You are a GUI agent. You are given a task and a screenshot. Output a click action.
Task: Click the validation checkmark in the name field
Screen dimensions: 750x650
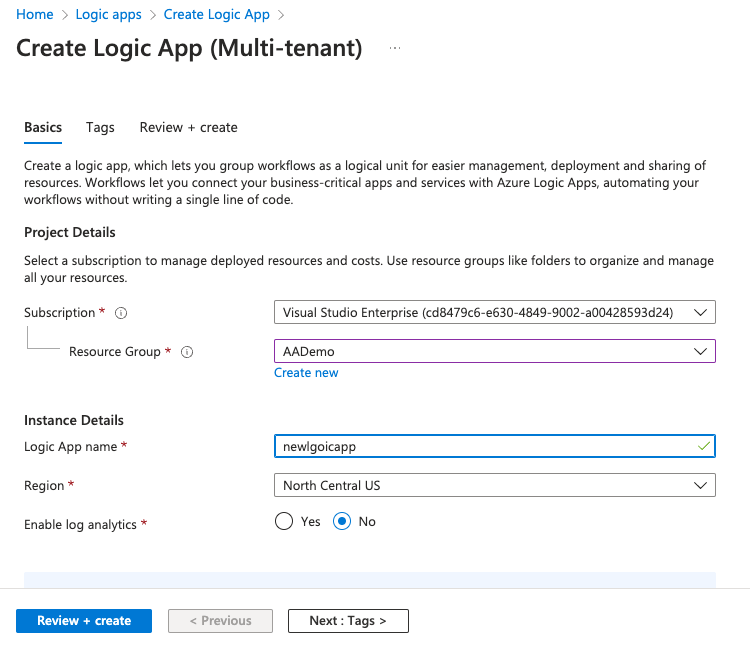tap(704, 446)
